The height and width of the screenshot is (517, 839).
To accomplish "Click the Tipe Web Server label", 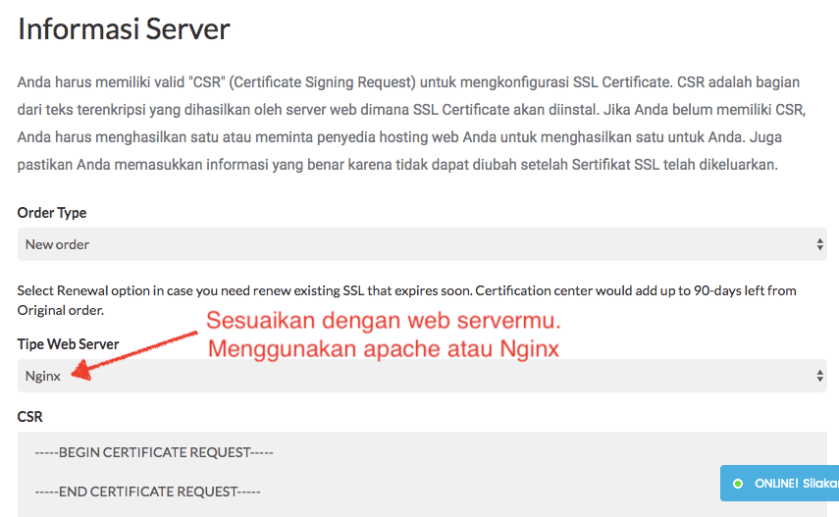I will (68, 344).
